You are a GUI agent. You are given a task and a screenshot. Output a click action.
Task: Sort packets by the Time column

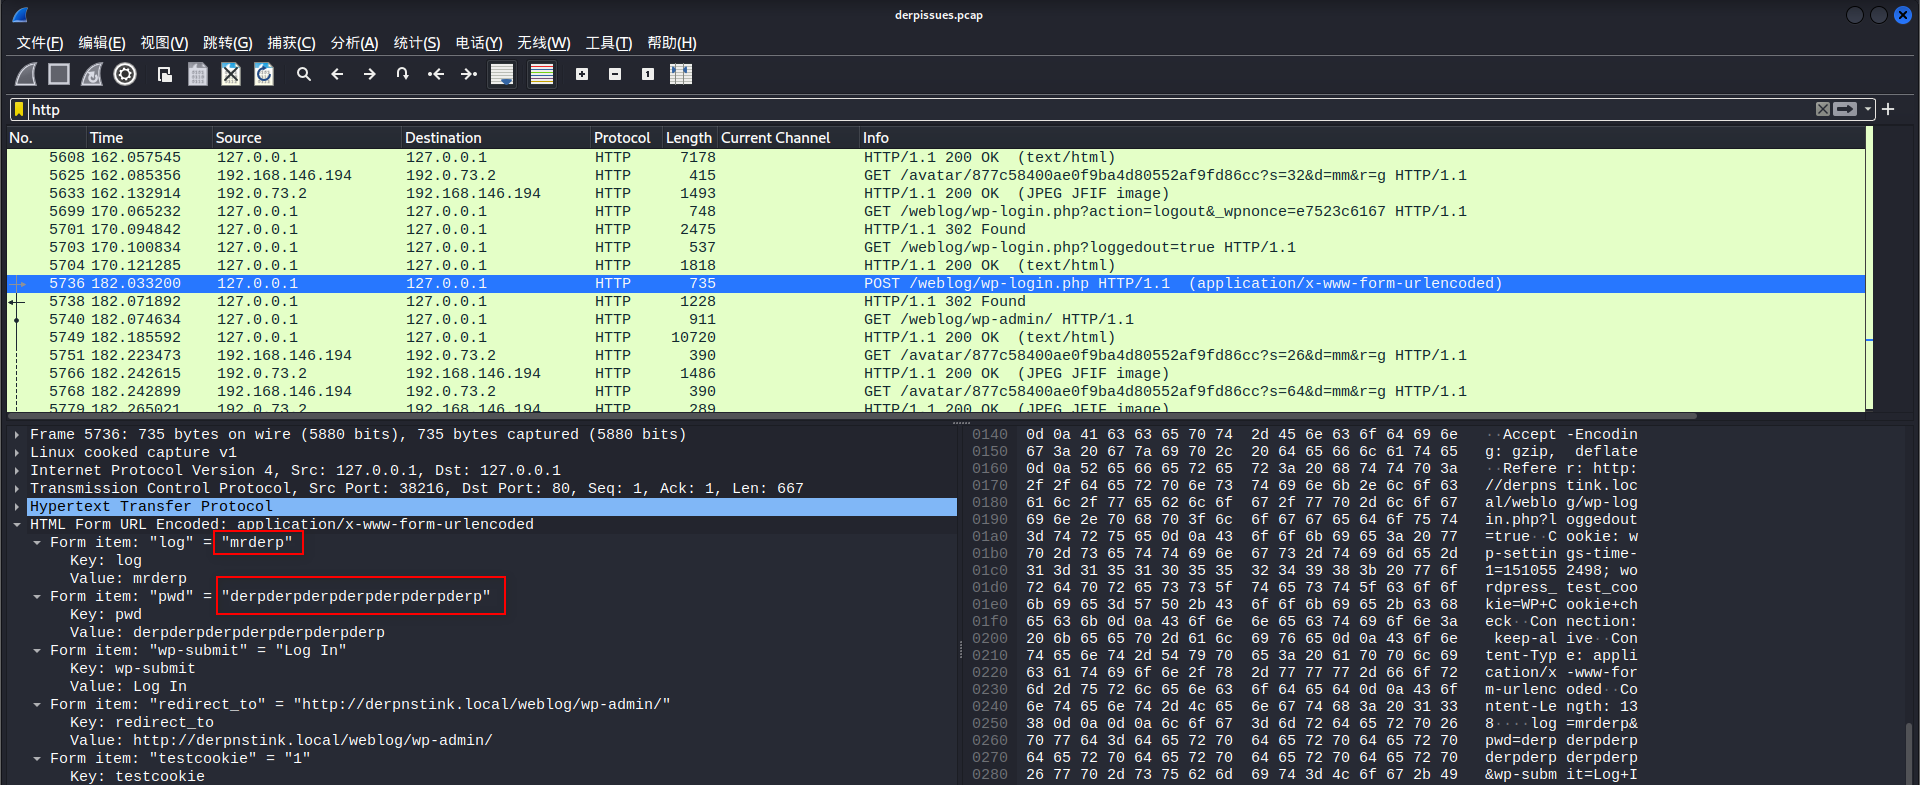pos(149,138)
